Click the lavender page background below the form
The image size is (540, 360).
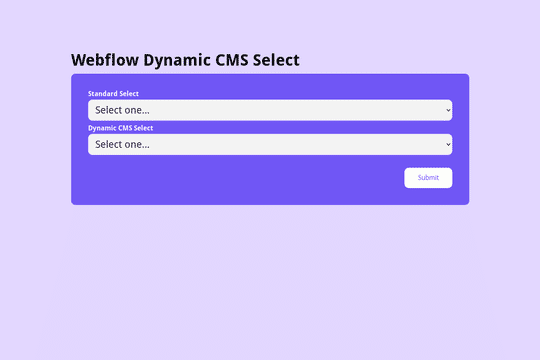pyautogui.click(x=270, y=282)
